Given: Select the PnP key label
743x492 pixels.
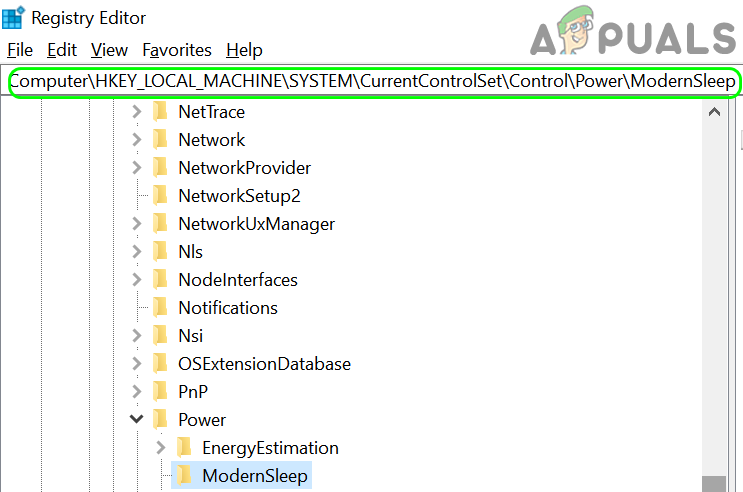Looking at the screenshot, I should coord(193,392).
